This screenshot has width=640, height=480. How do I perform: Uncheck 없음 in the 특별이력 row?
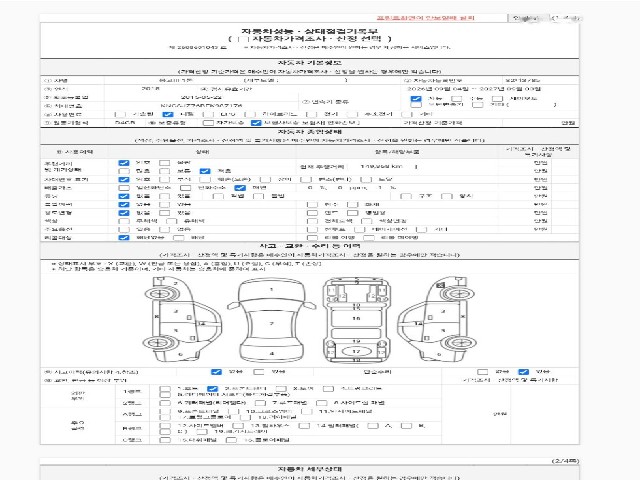(124, 204)
